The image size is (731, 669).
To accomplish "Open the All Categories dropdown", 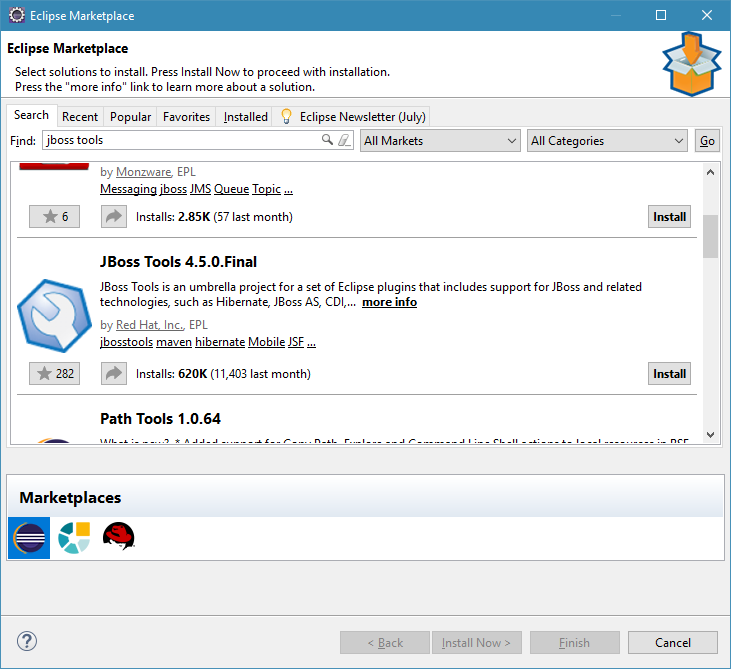I will [607, 141].
